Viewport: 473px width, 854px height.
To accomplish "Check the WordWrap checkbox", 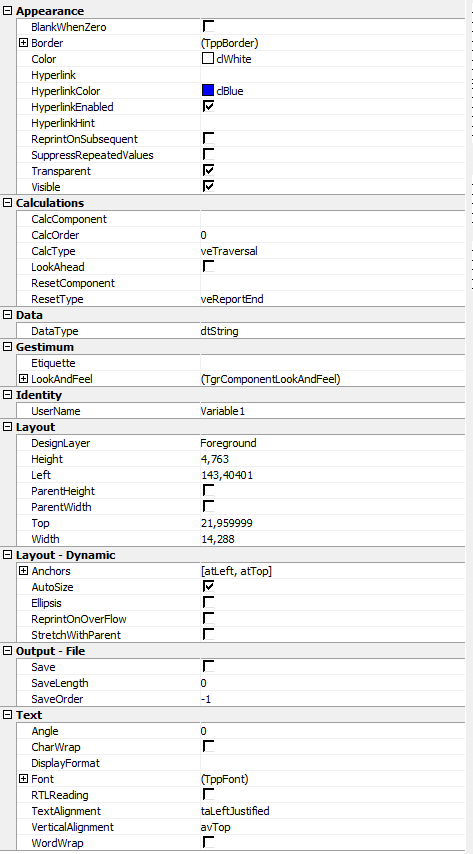I will click(x=208, y=842).
